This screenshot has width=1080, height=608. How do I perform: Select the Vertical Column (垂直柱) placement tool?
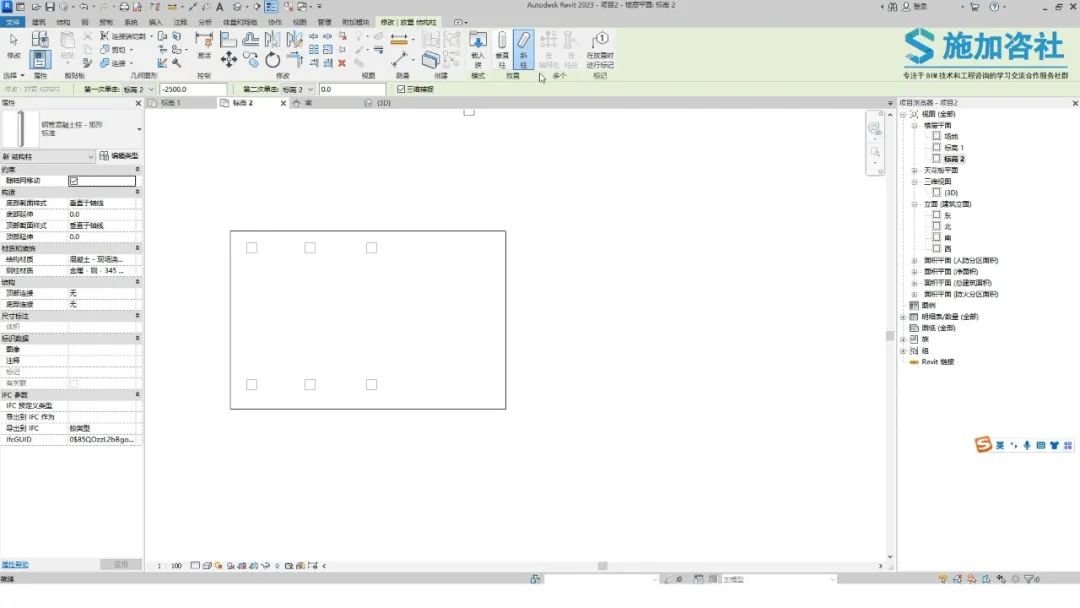502,50
